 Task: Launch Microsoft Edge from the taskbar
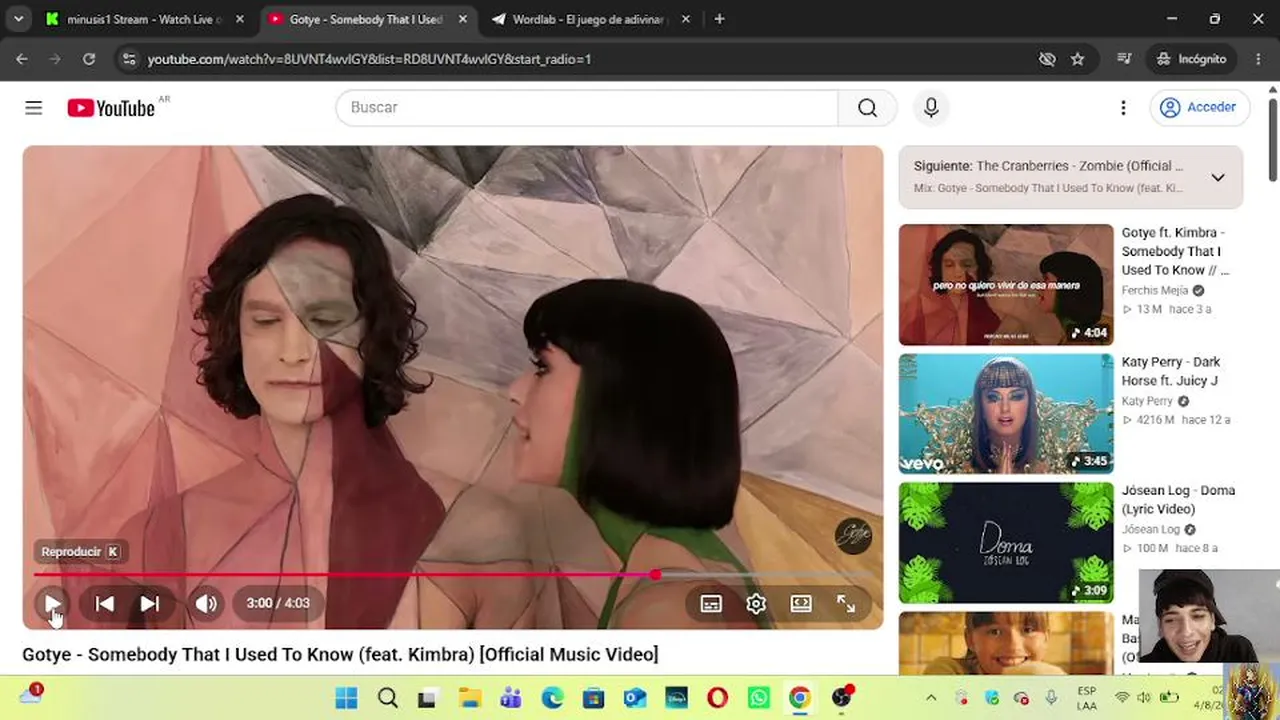[552, 698]
